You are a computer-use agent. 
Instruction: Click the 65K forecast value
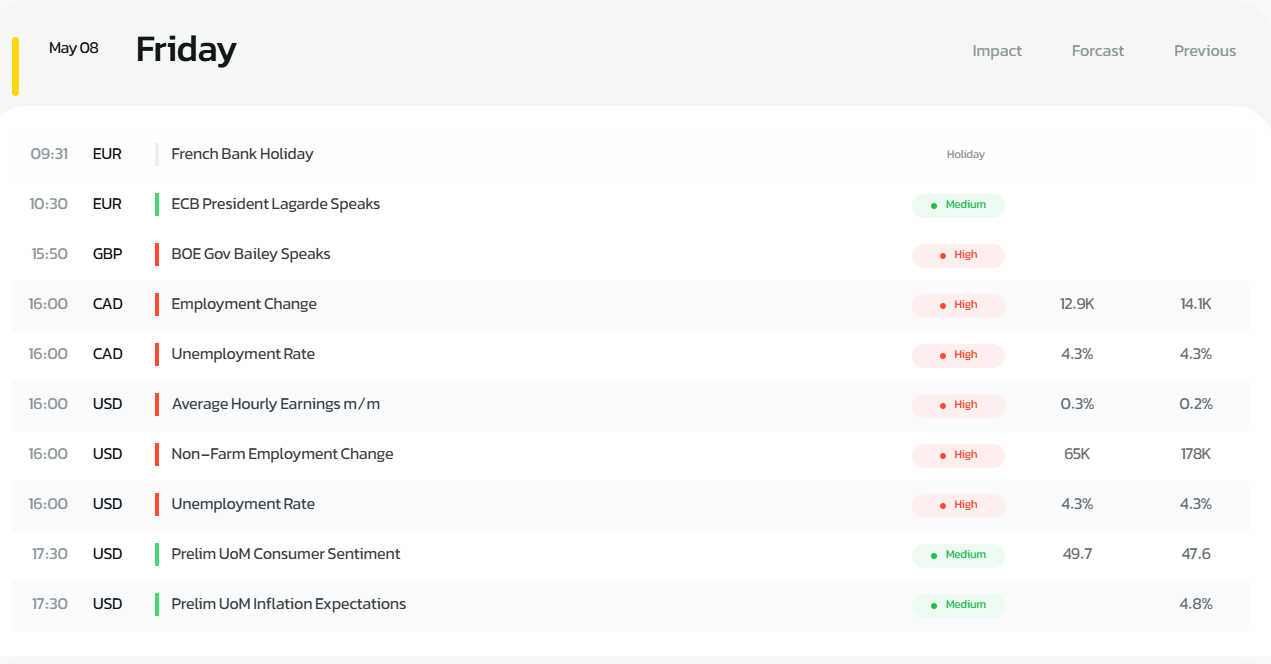[x=1077, y=454]
